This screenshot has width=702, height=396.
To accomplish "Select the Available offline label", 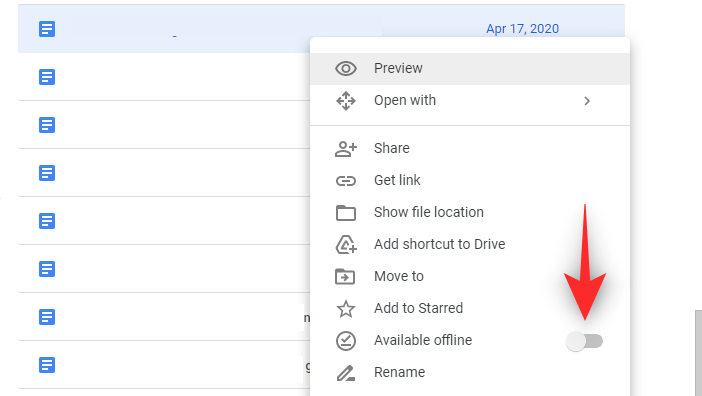I will [423, 341].
